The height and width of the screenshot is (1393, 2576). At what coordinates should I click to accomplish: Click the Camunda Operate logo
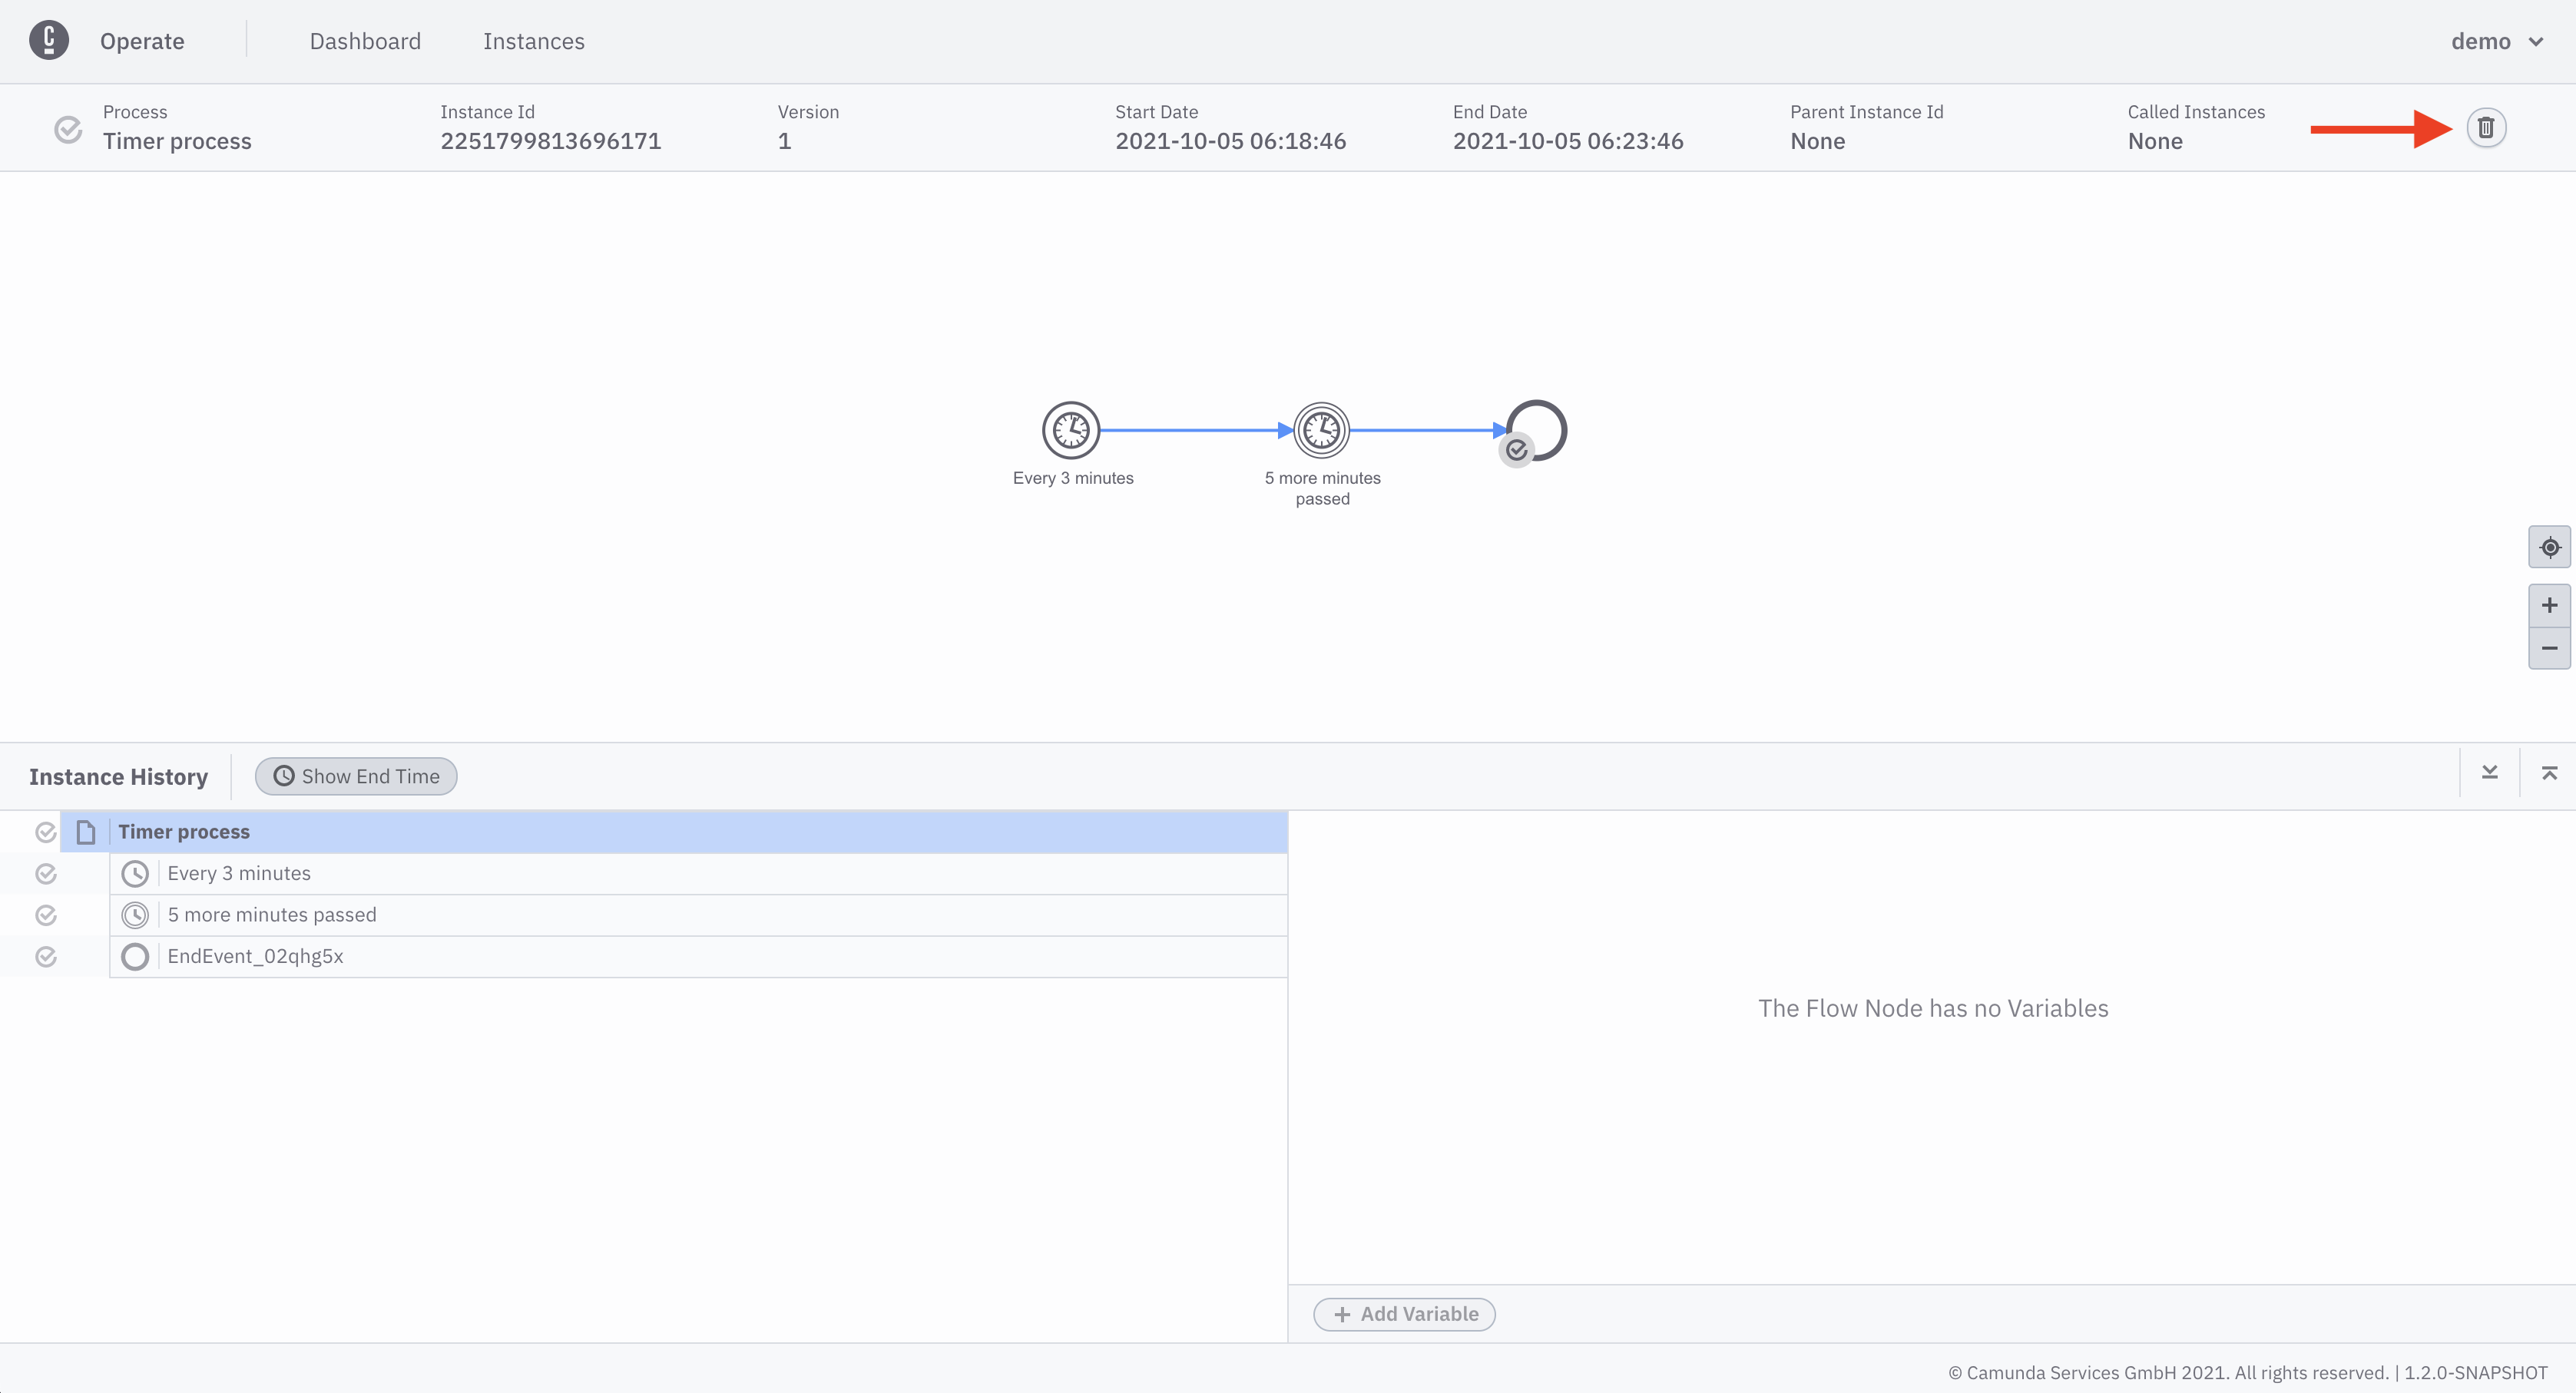(49, 41)
